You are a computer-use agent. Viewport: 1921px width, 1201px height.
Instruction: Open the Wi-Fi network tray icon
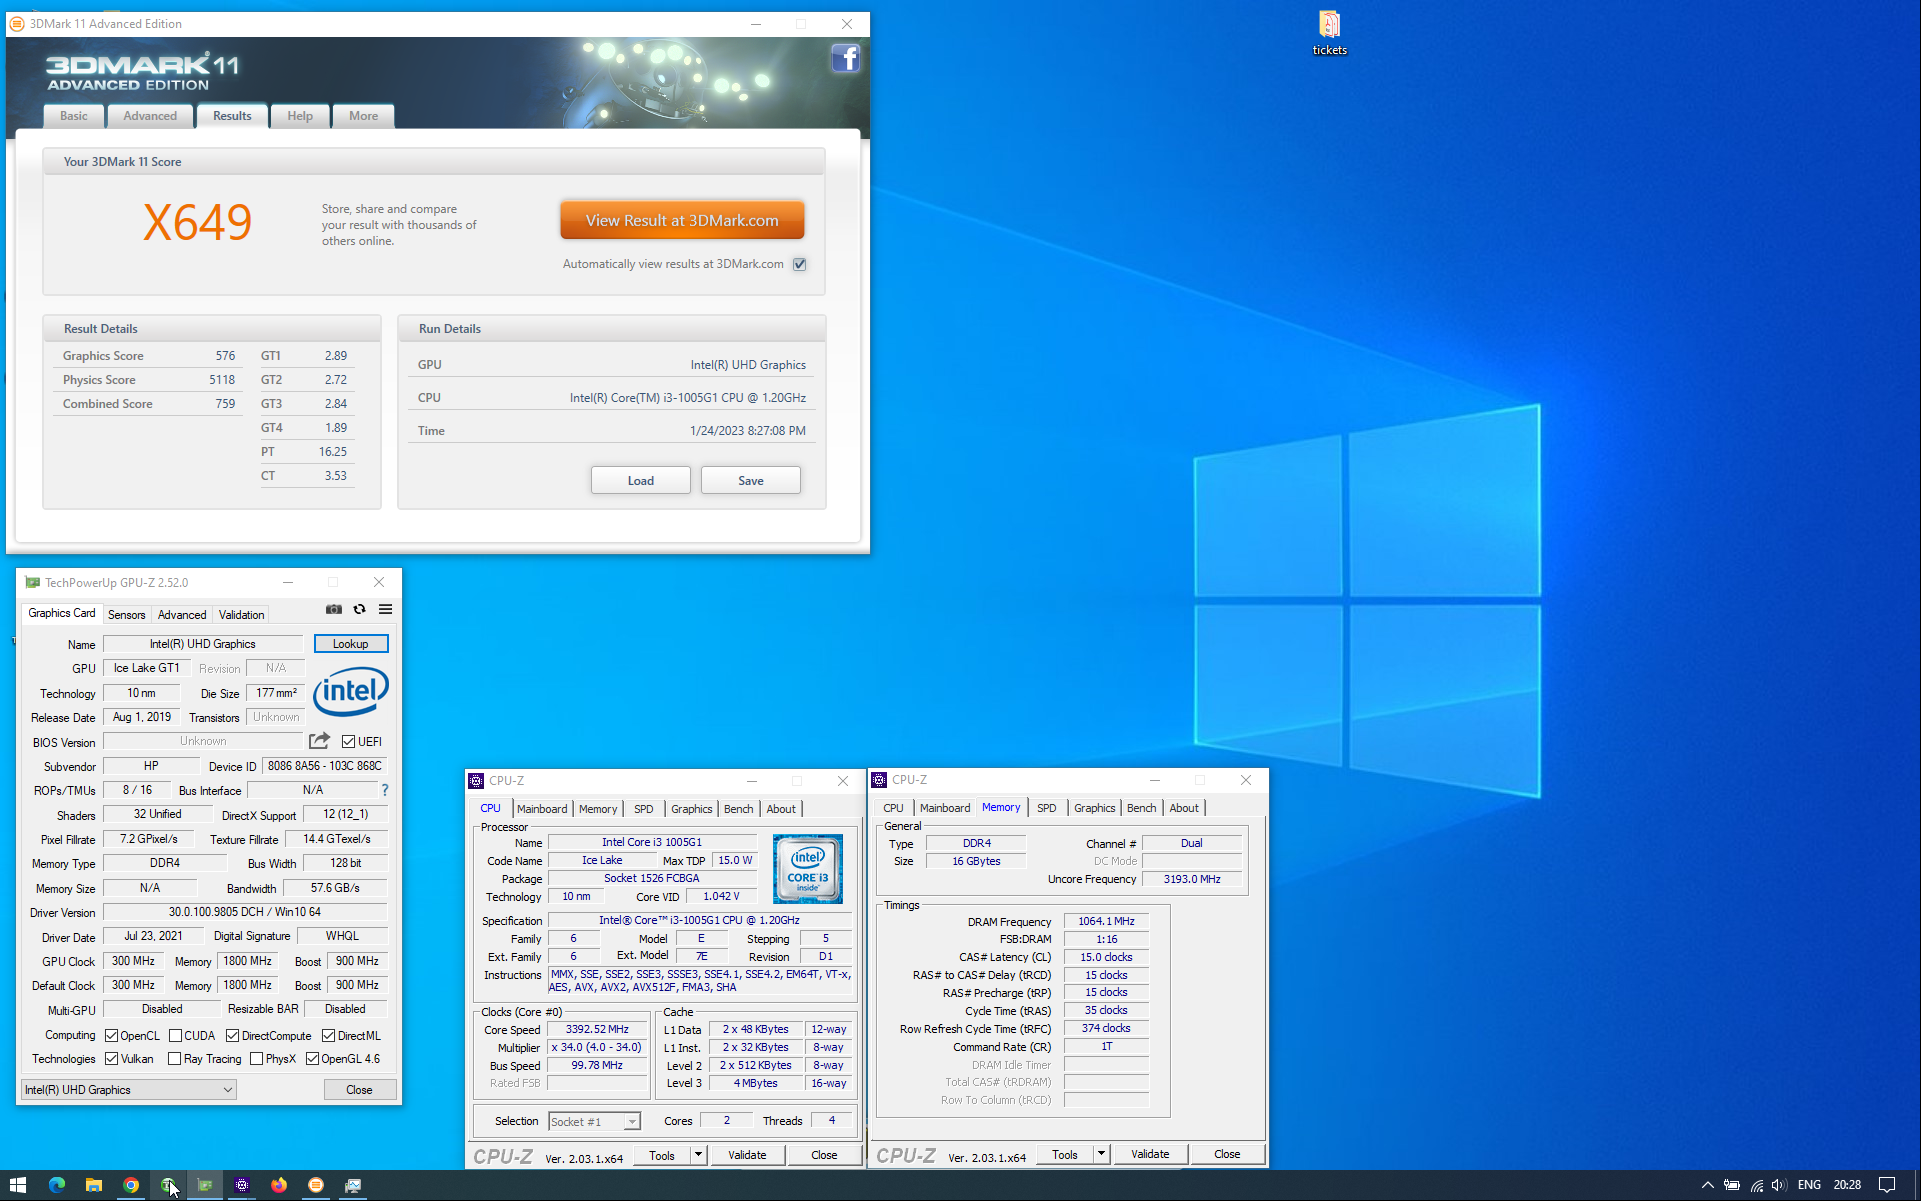1756,1185
